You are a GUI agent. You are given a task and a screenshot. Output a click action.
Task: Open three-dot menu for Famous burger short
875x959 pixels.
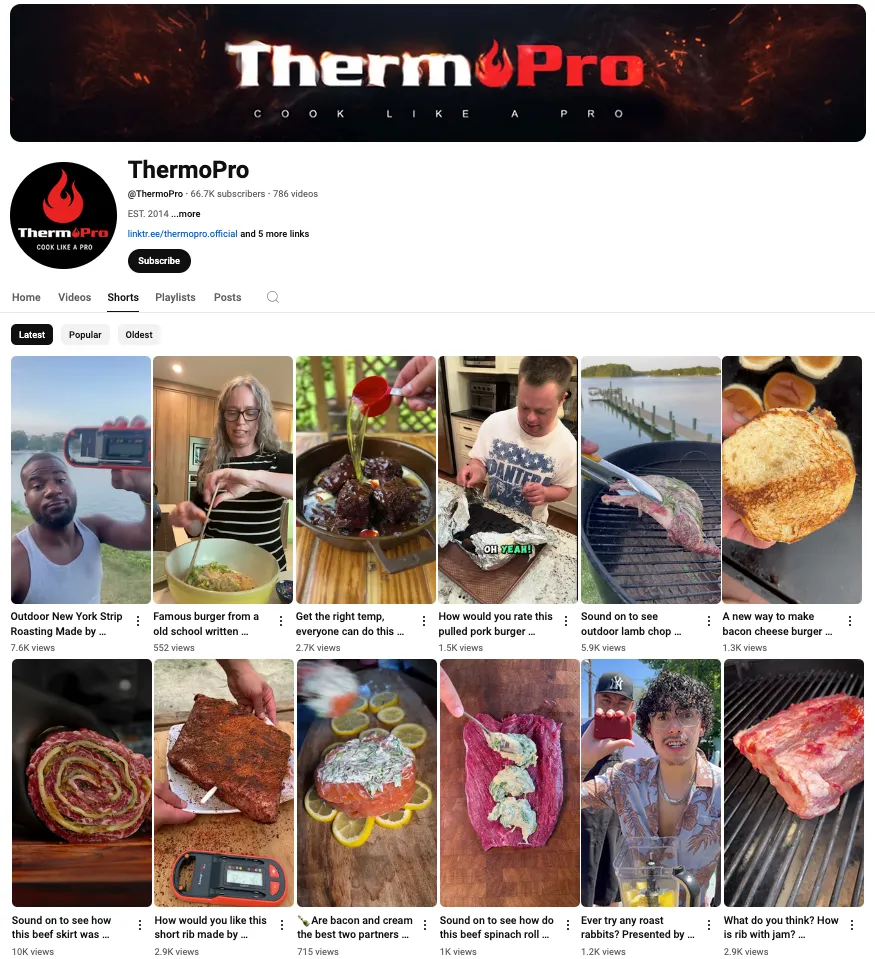click(x=281, y=621)
